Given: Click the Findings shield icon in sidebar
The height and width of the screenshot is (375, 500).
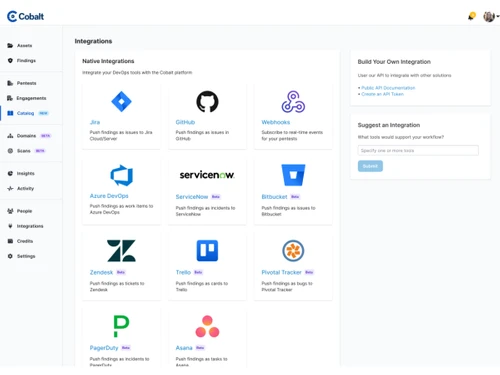Looking at the screenshot, I should (10, 60).
